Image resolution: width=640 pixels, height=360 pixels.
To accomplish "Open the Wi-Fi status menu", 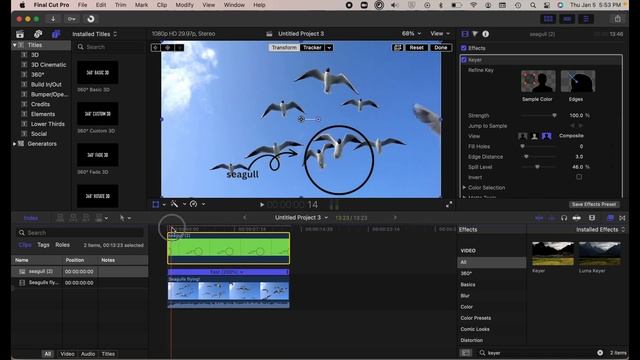I will coord(473,5).
